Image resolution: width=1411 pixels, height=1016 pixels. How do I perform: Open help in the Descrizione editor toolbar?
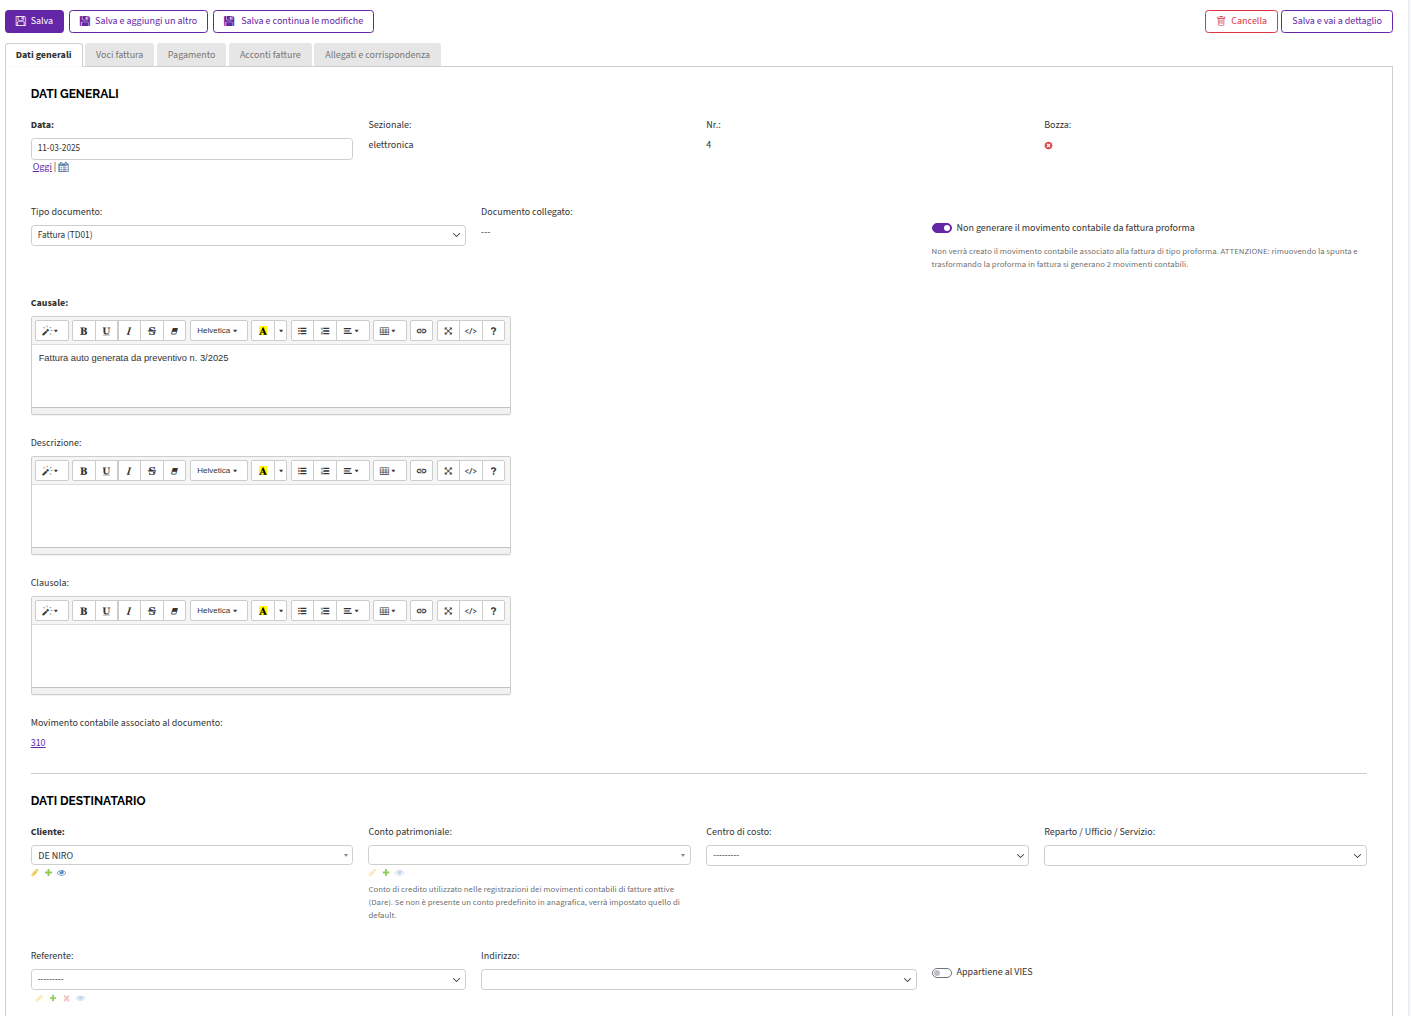(x=493, y=471)
